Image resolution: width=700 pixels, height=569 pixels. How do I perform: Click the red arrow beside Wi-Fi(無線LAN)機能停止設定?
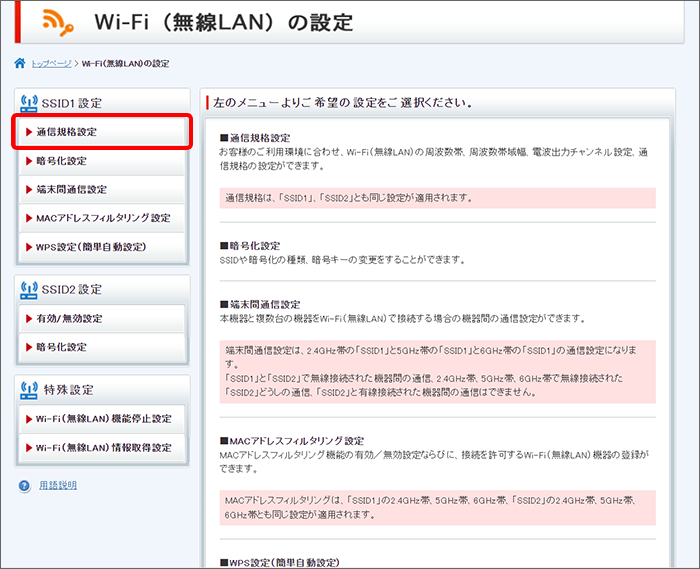(29, 419)
